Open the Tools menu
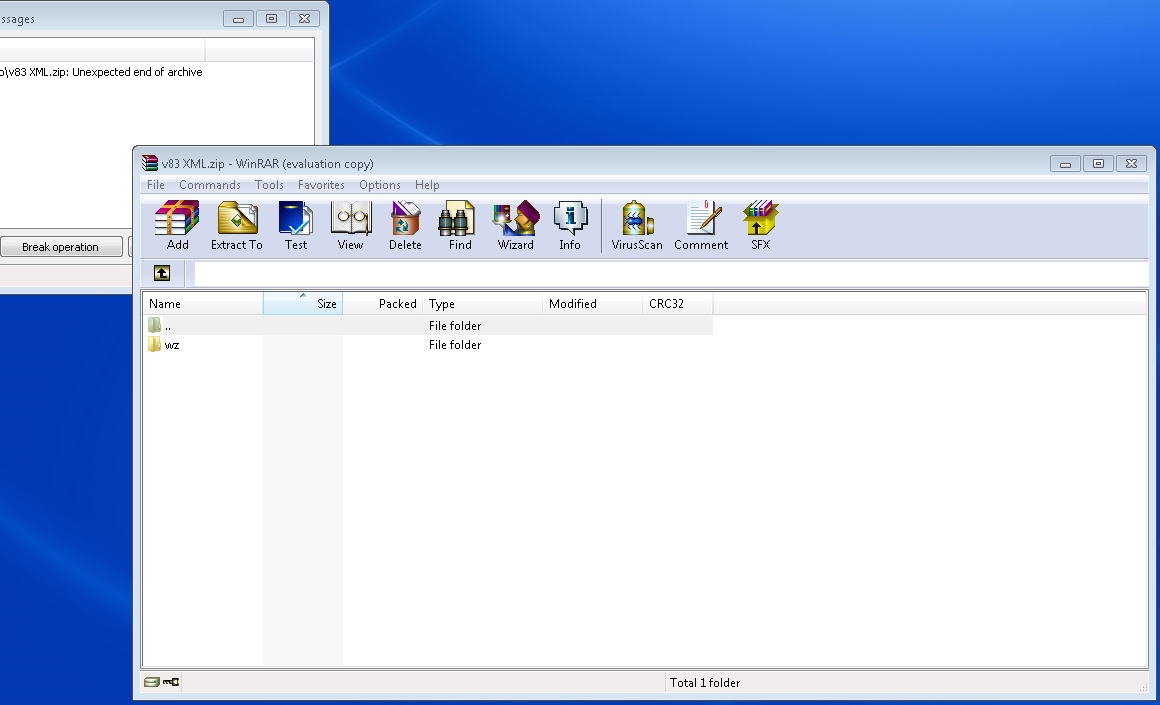1160x705 pixels. [269, 185]
